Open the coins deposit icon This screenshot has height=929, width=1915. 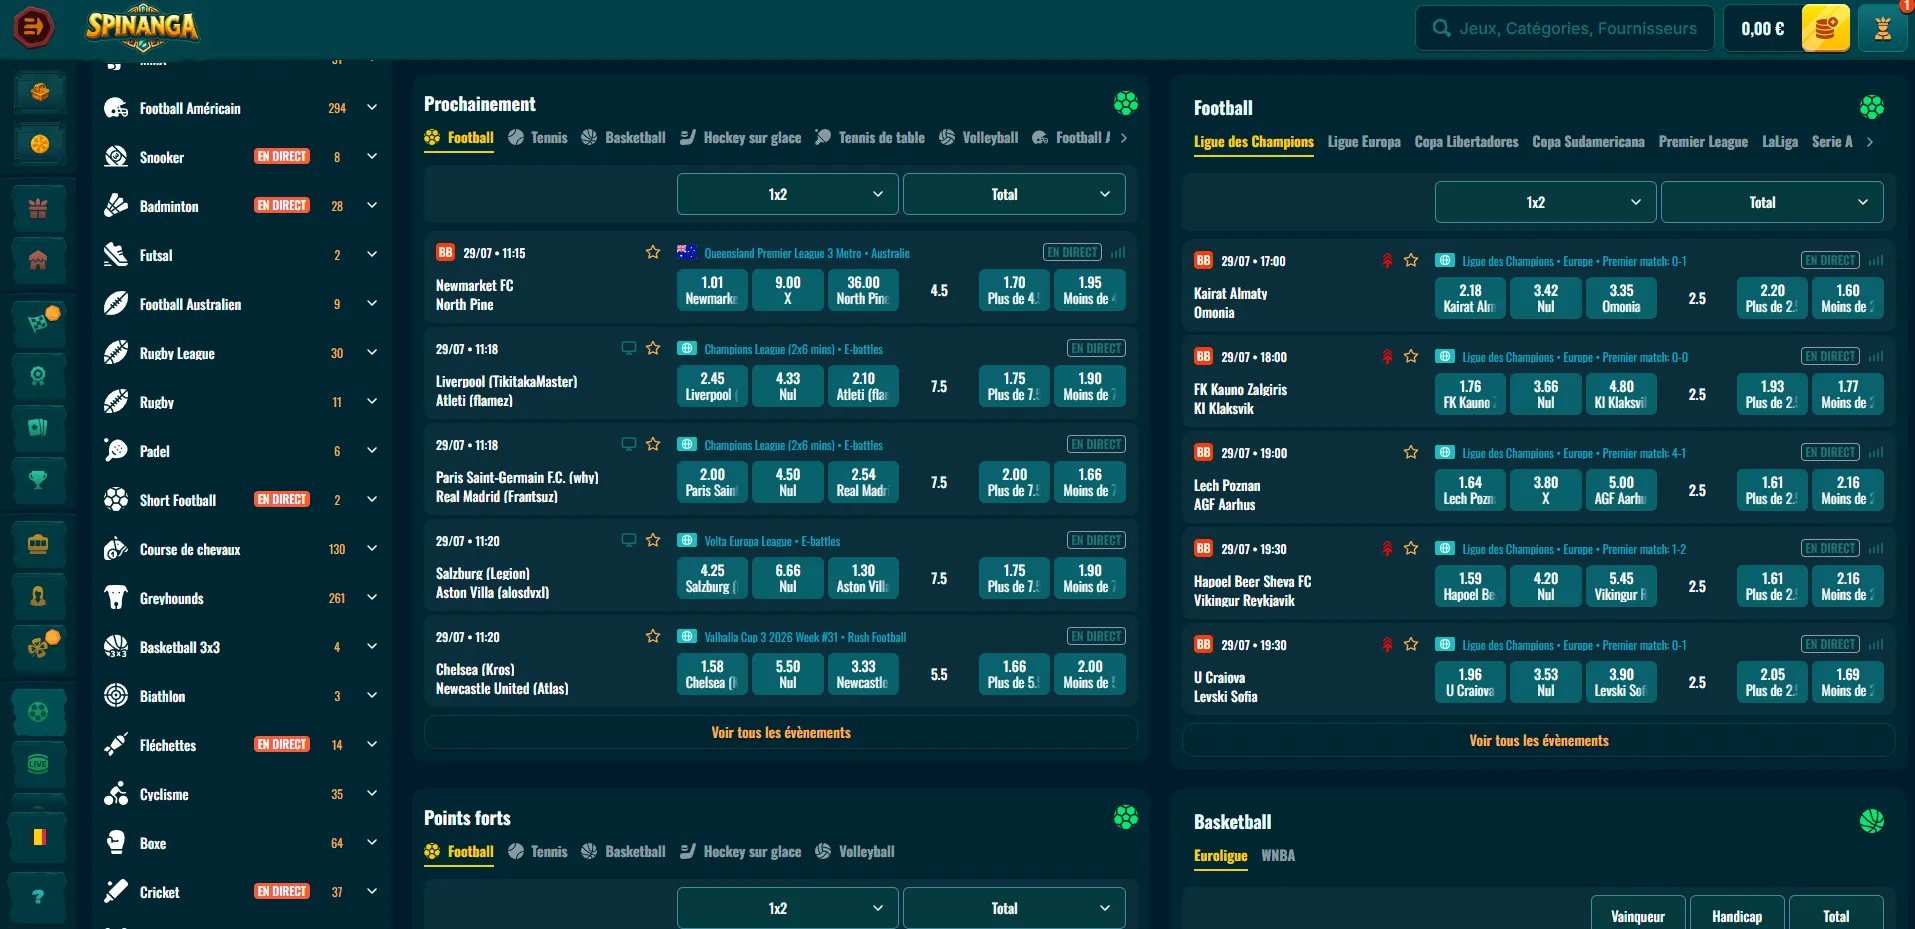pyautogui.click(x=1825, y=28)
